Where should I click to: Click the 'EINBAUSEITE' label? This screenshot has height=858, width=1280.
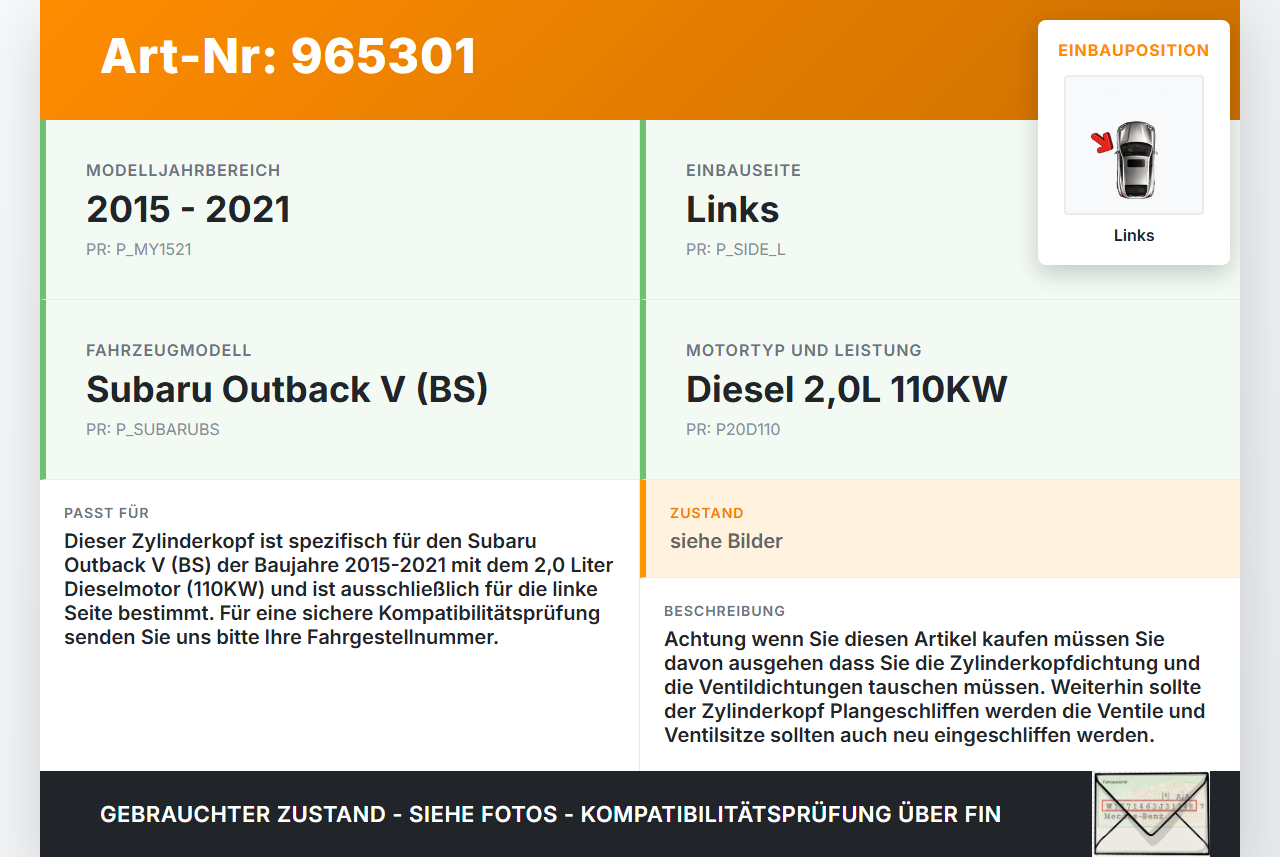click(743, 170)
